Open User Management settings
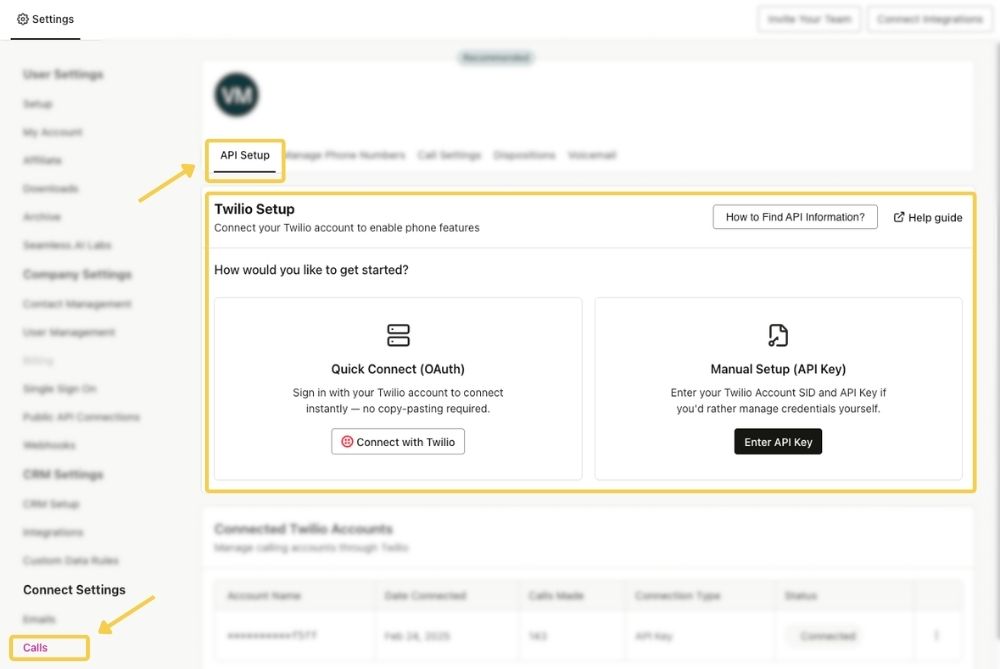The image size is (1000, 669). tap(69, 332)
